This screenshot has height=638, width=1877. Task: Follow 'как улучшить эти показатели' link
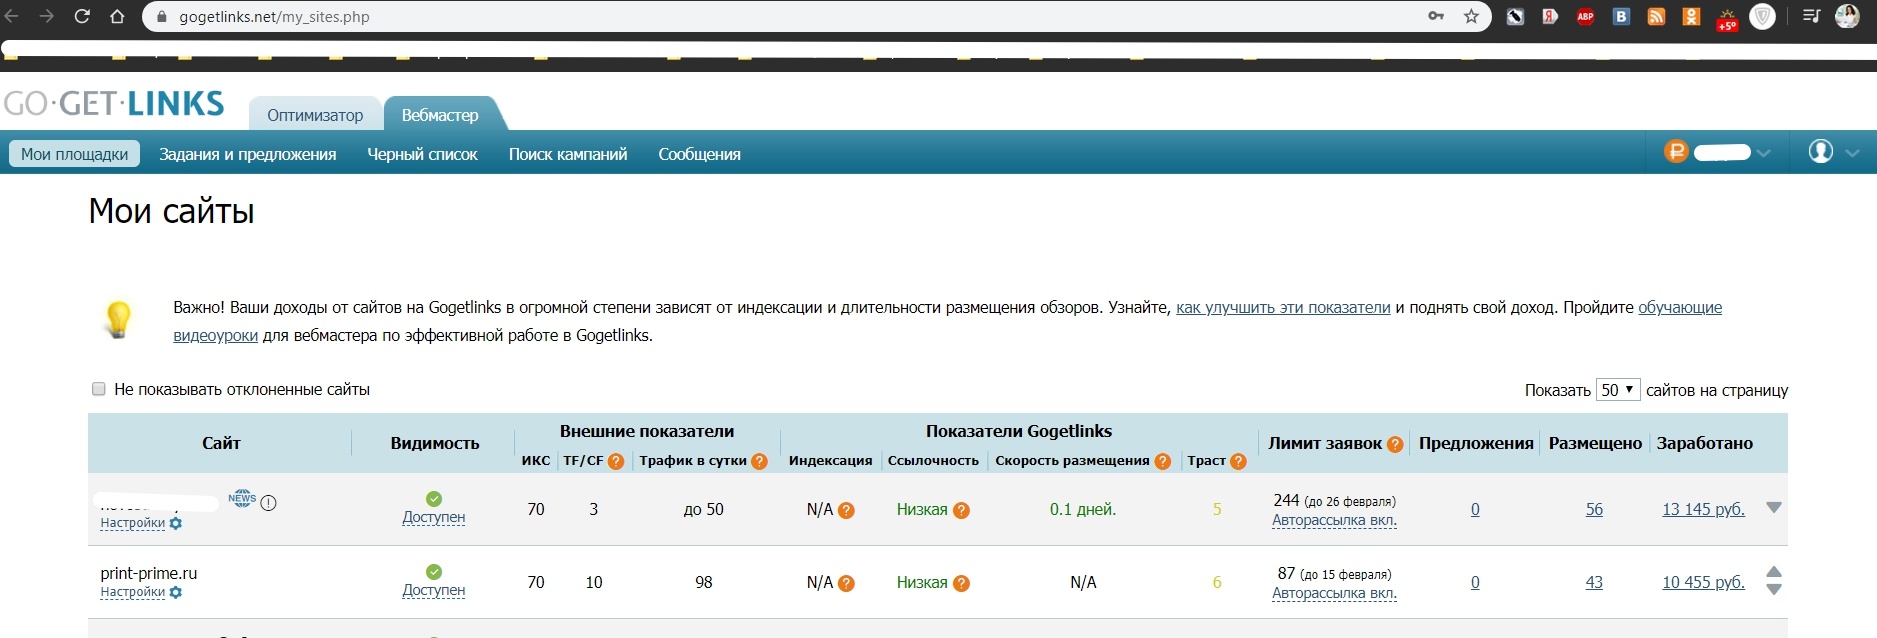[1283, 307]
